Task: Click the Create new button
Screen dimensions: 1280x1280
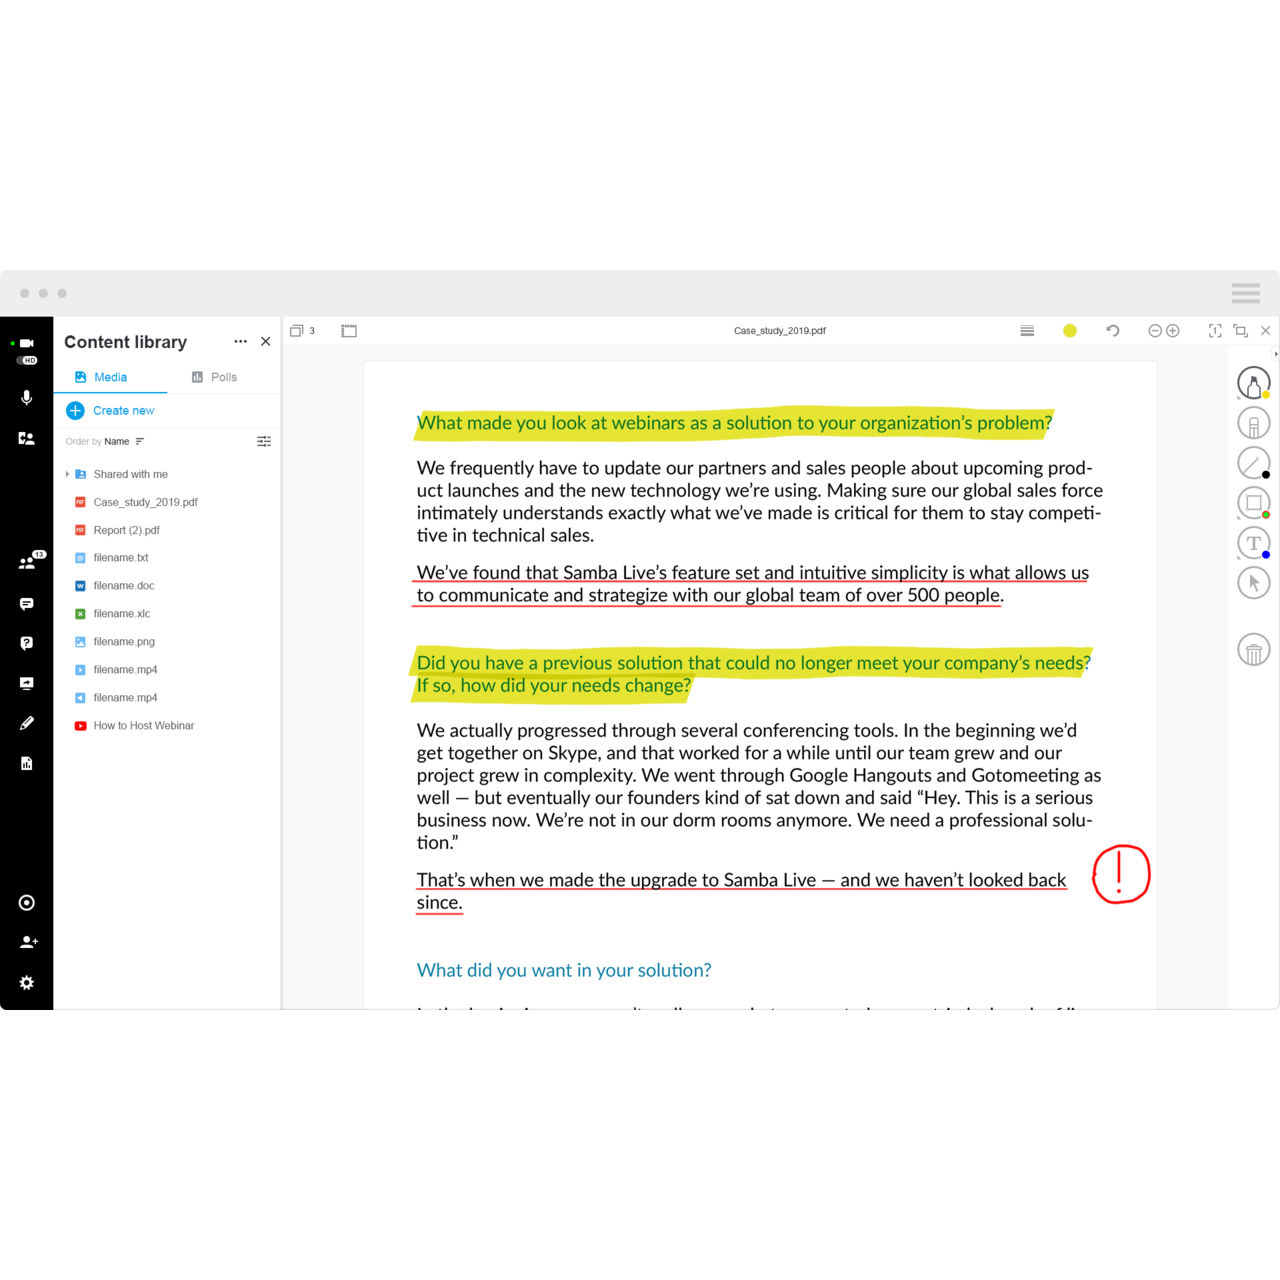Action: click(x=111, y=411)
